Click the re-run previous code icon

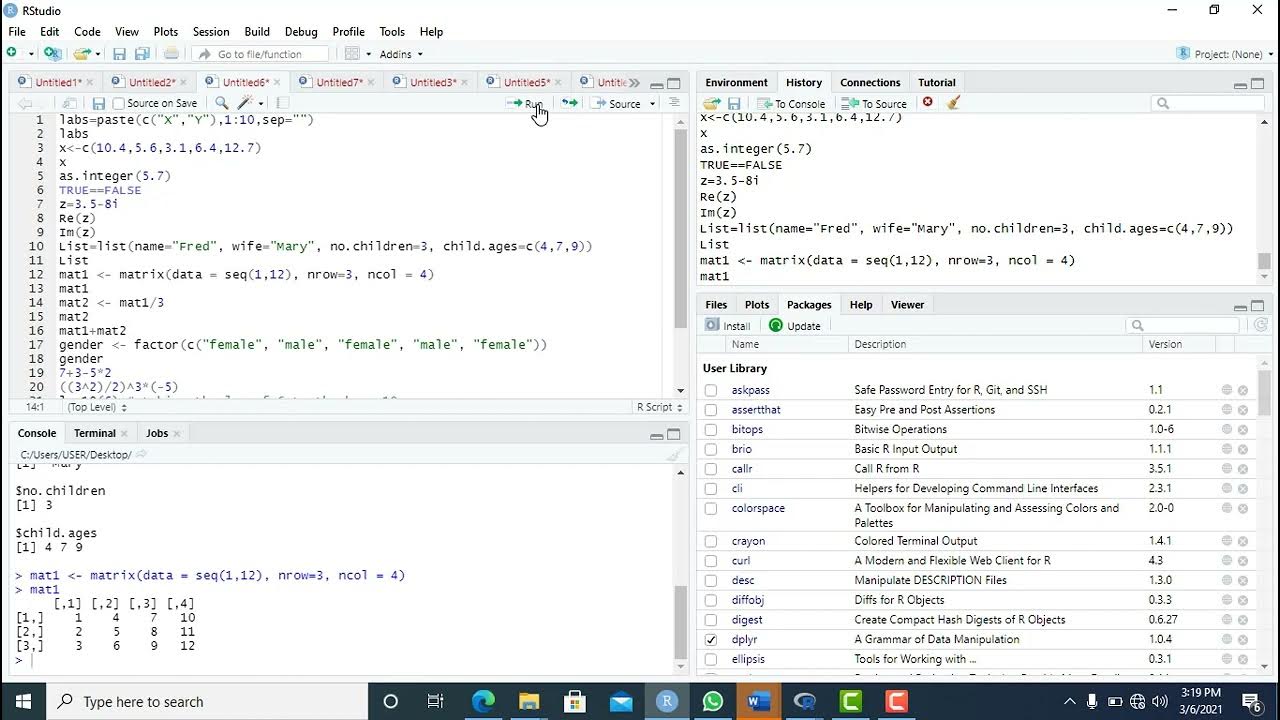[x=569, y=103]
